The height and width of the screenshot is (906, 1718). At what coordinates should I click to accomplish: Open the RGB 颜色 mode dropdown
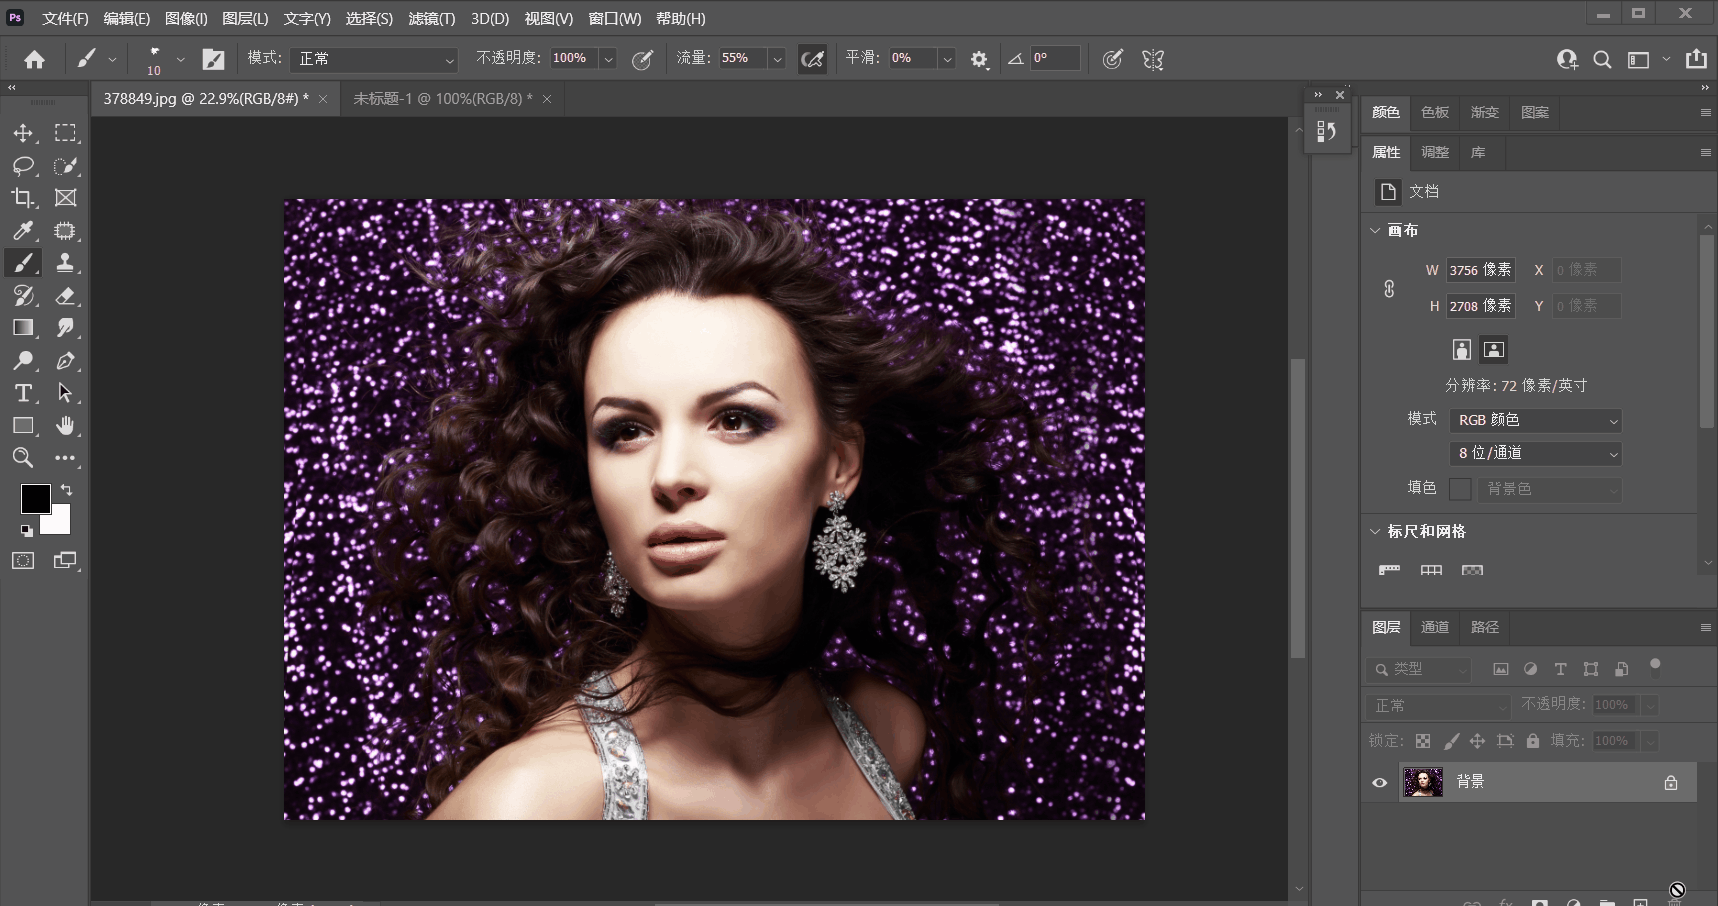(1535, 421)
